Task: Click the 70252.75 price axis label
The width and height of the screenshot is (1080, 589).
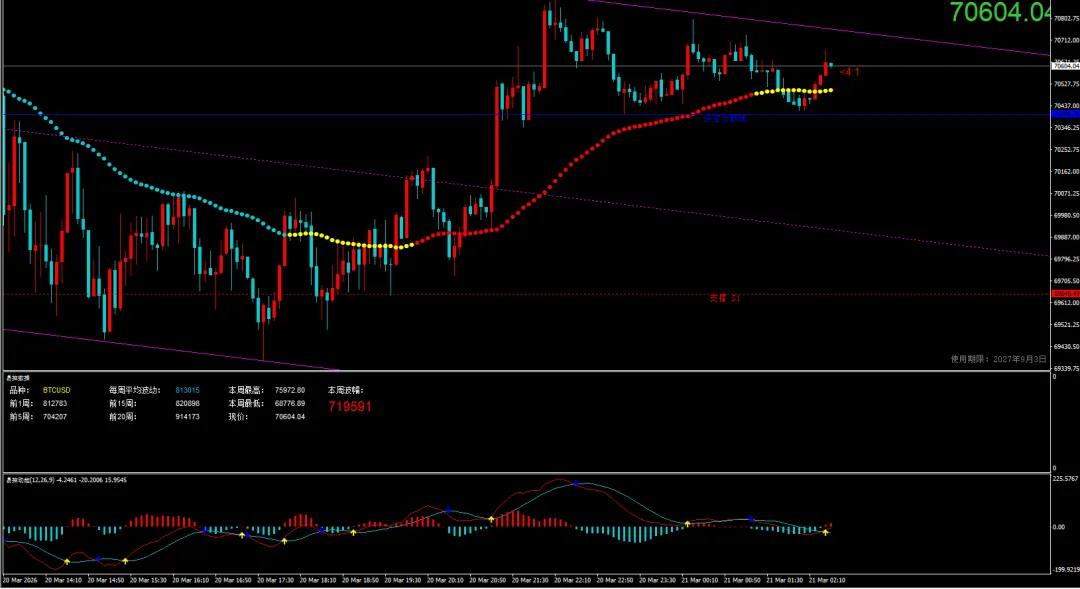Action: pos(1066,150)
